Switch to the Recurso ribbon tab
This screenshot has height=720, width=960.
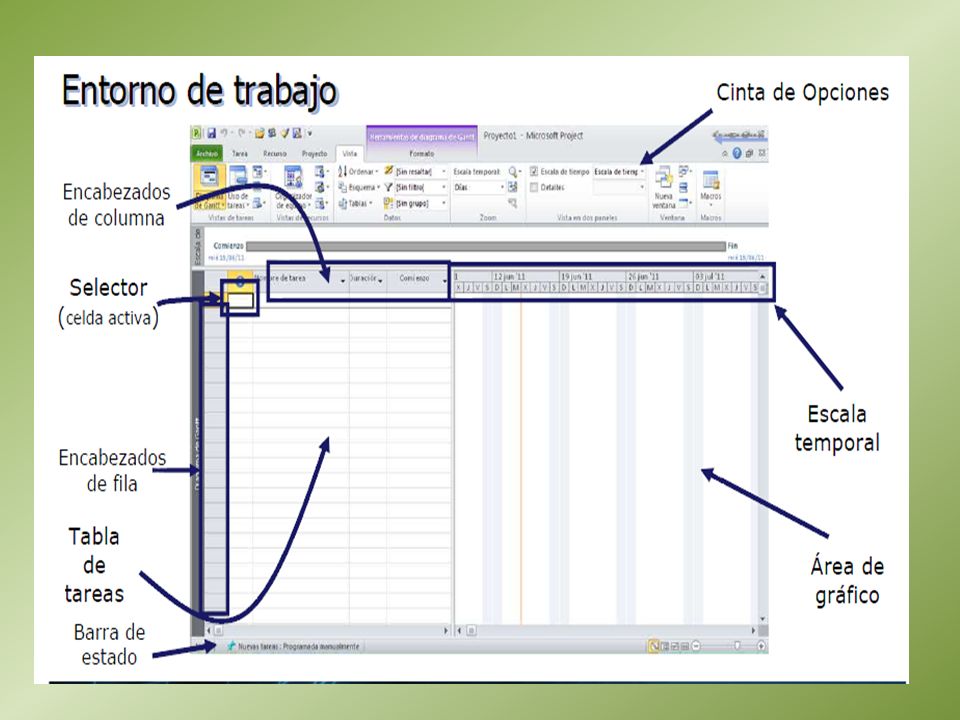click(275, 154)
